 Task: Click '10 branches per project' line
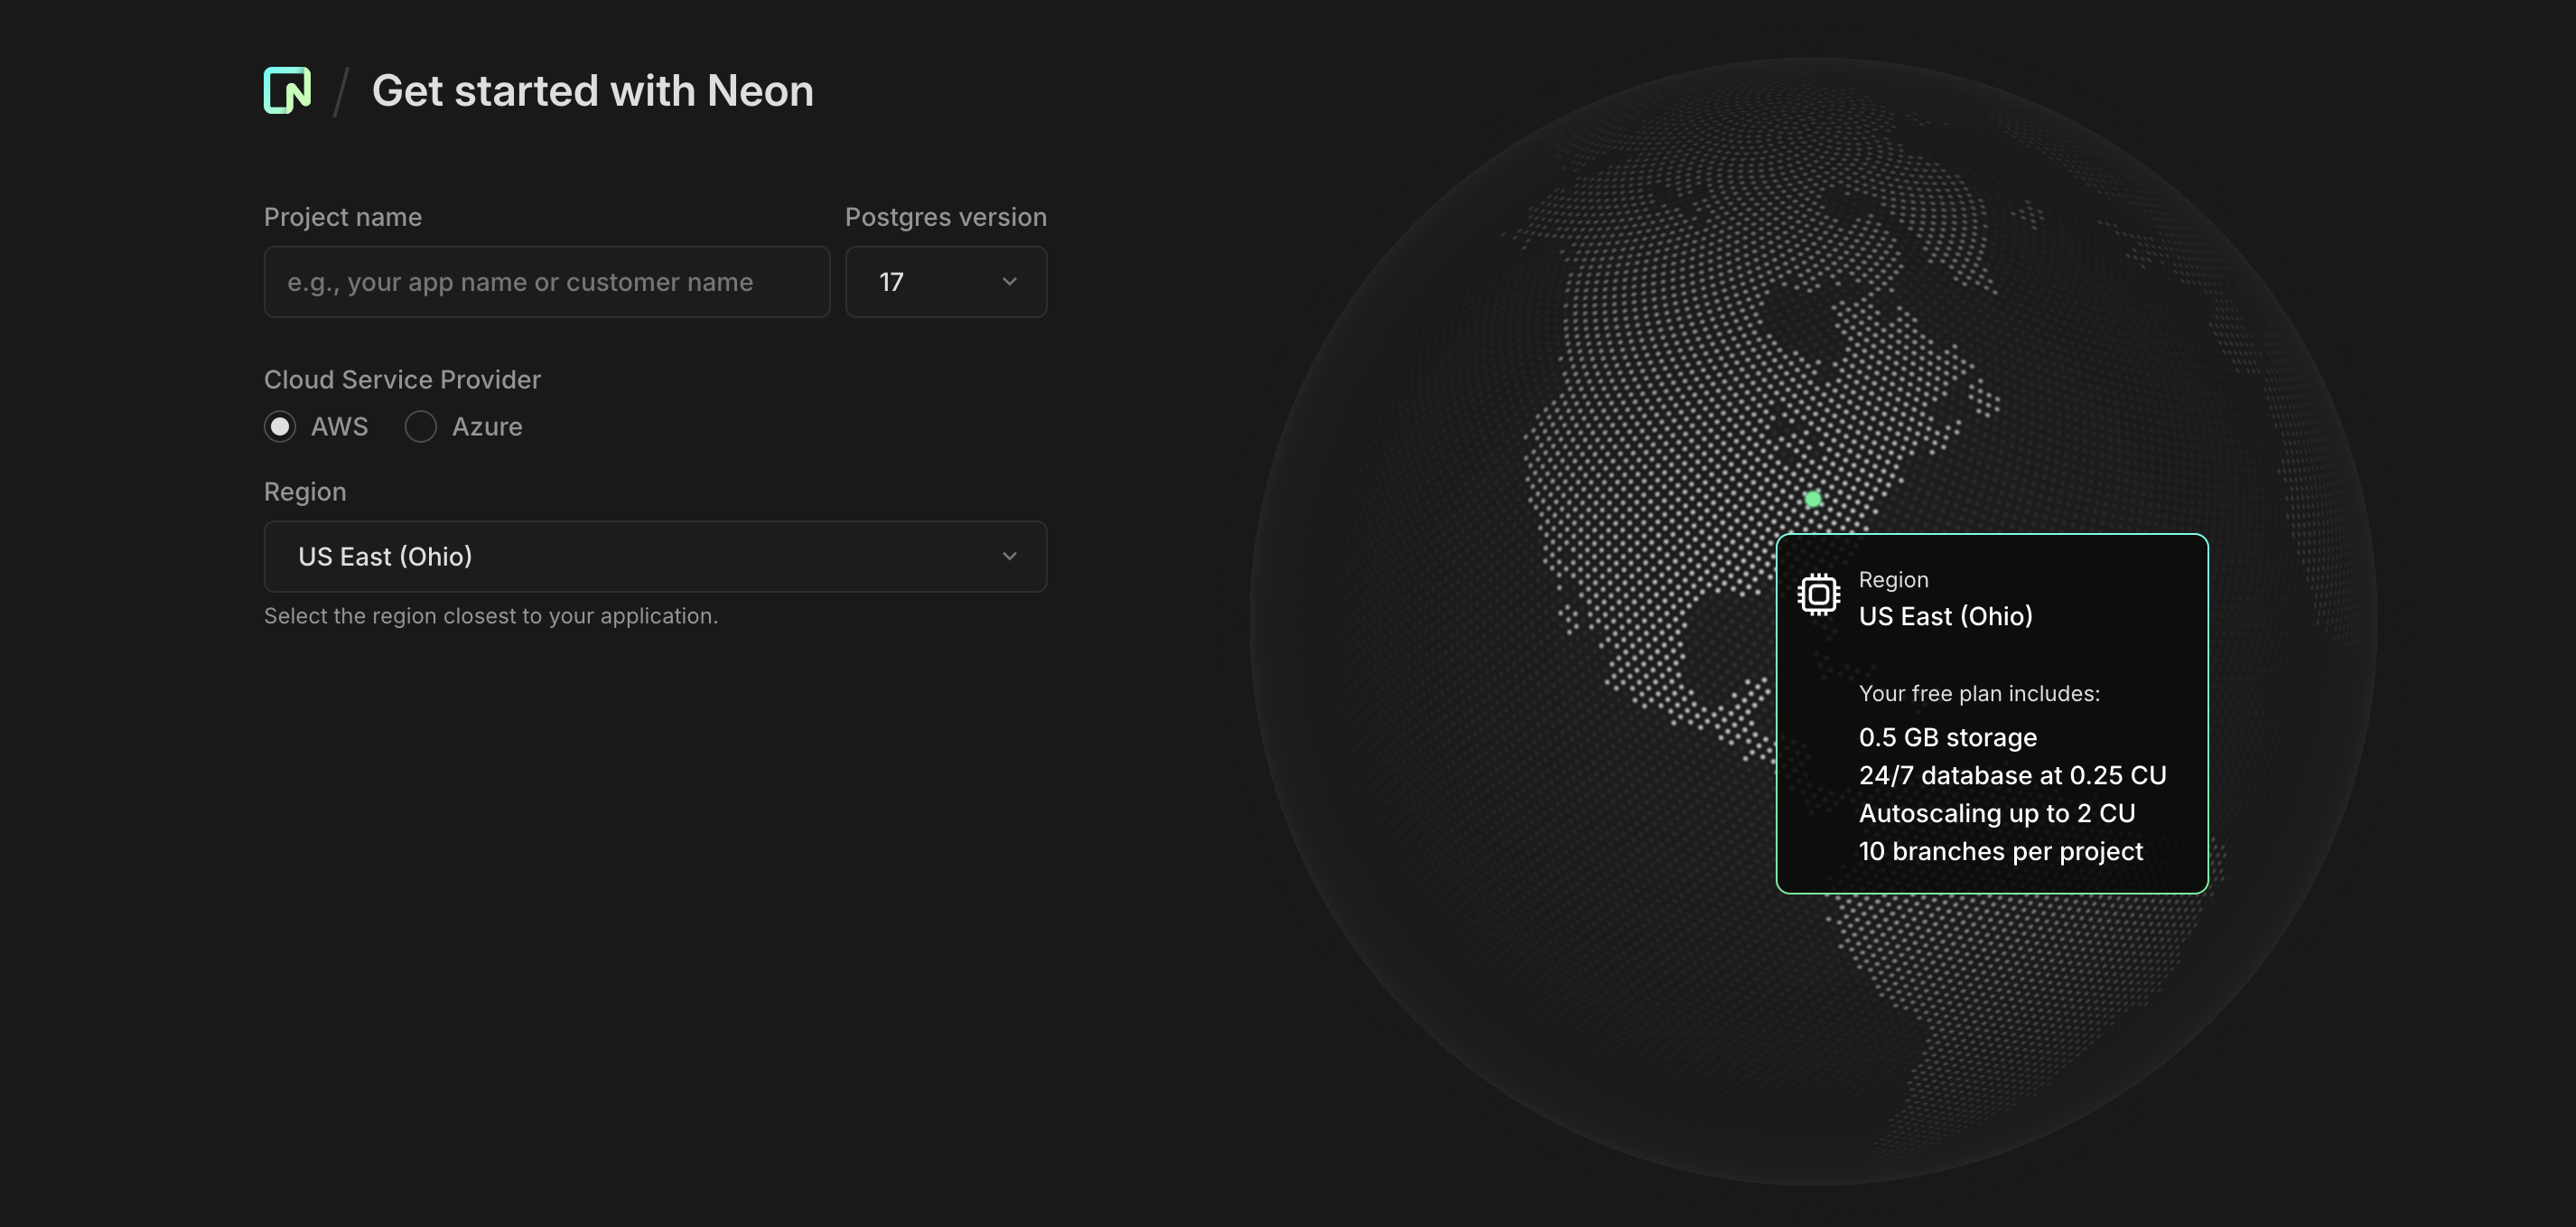2000,851
